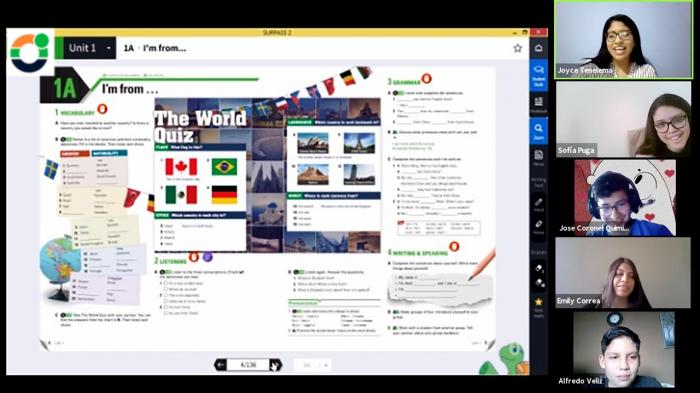The image size is (700, 393).
Task: Activate the Zoom magnifier tool
Action: [538, 131]
